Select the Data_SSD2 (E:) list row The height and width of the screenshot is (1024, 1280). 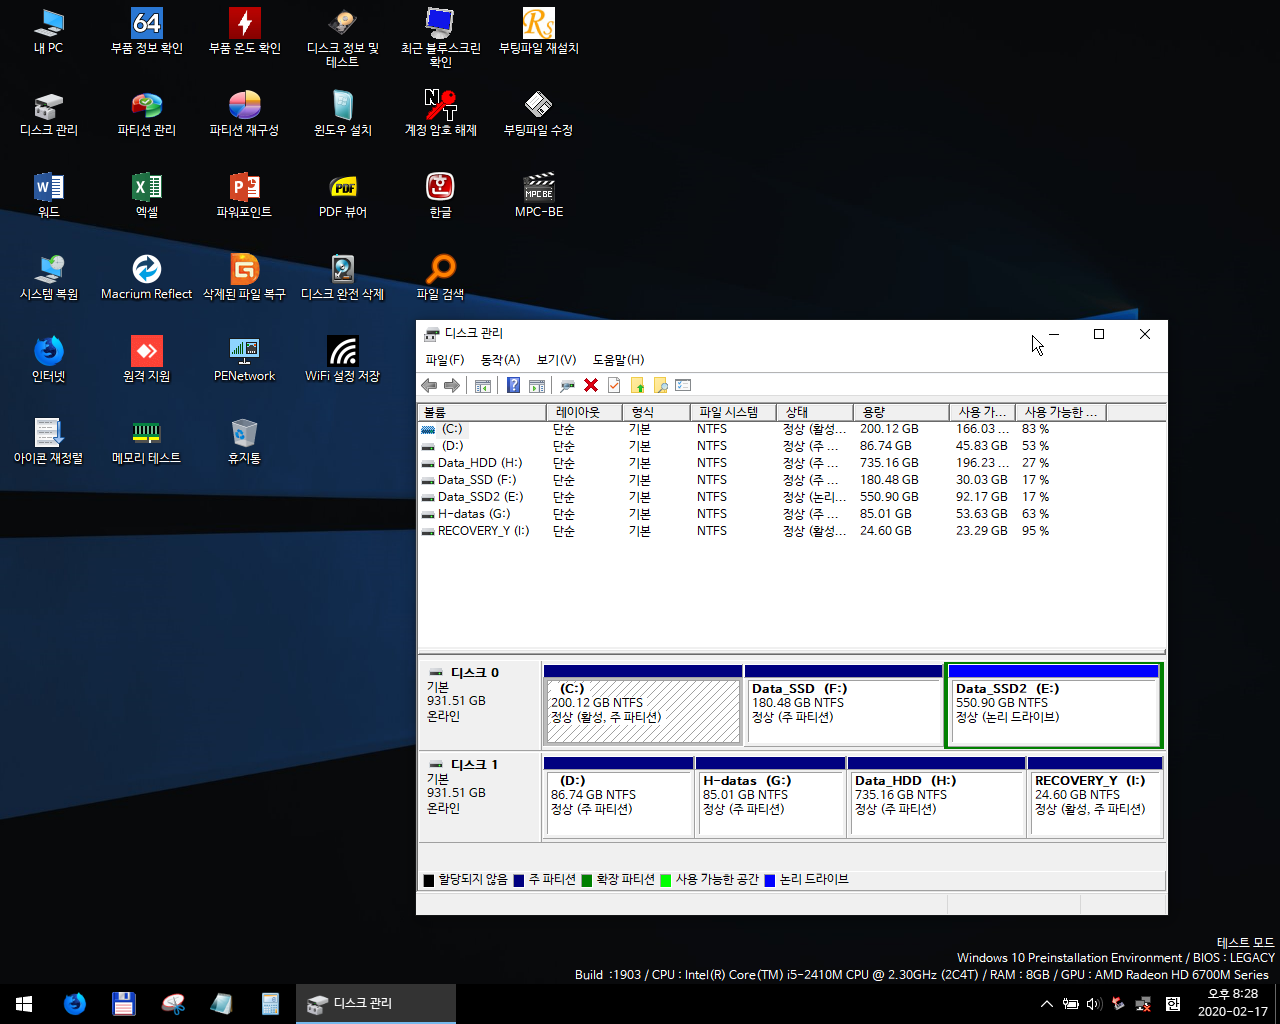tap(760, 497)
